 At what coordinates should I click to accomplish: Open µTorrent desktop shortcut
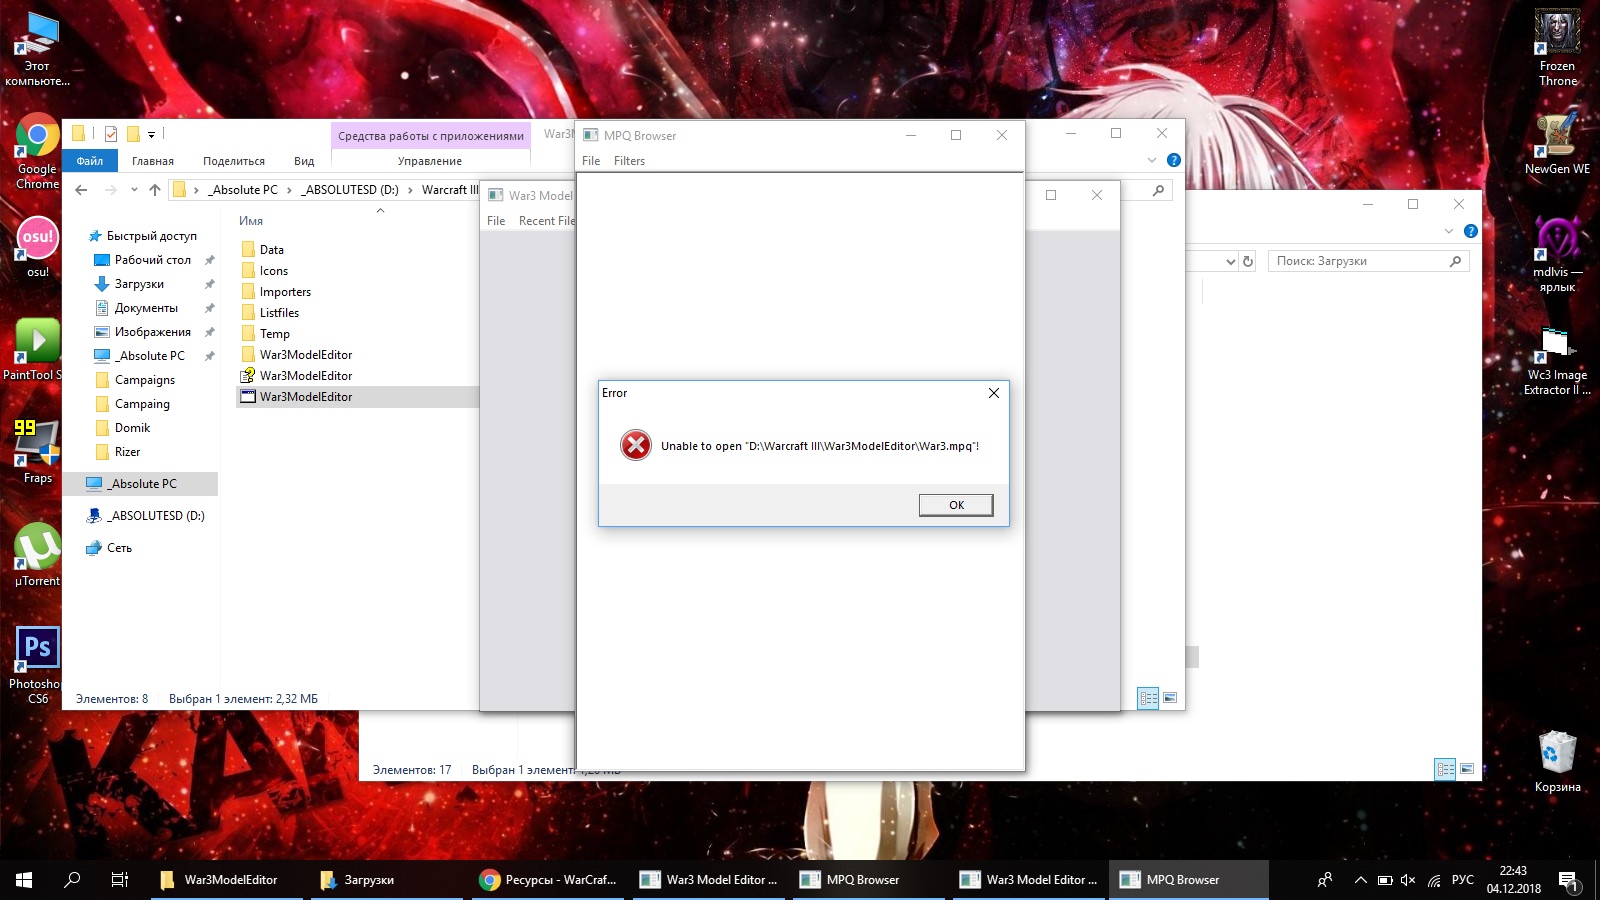pyautogui.click(x=38, y=554)
